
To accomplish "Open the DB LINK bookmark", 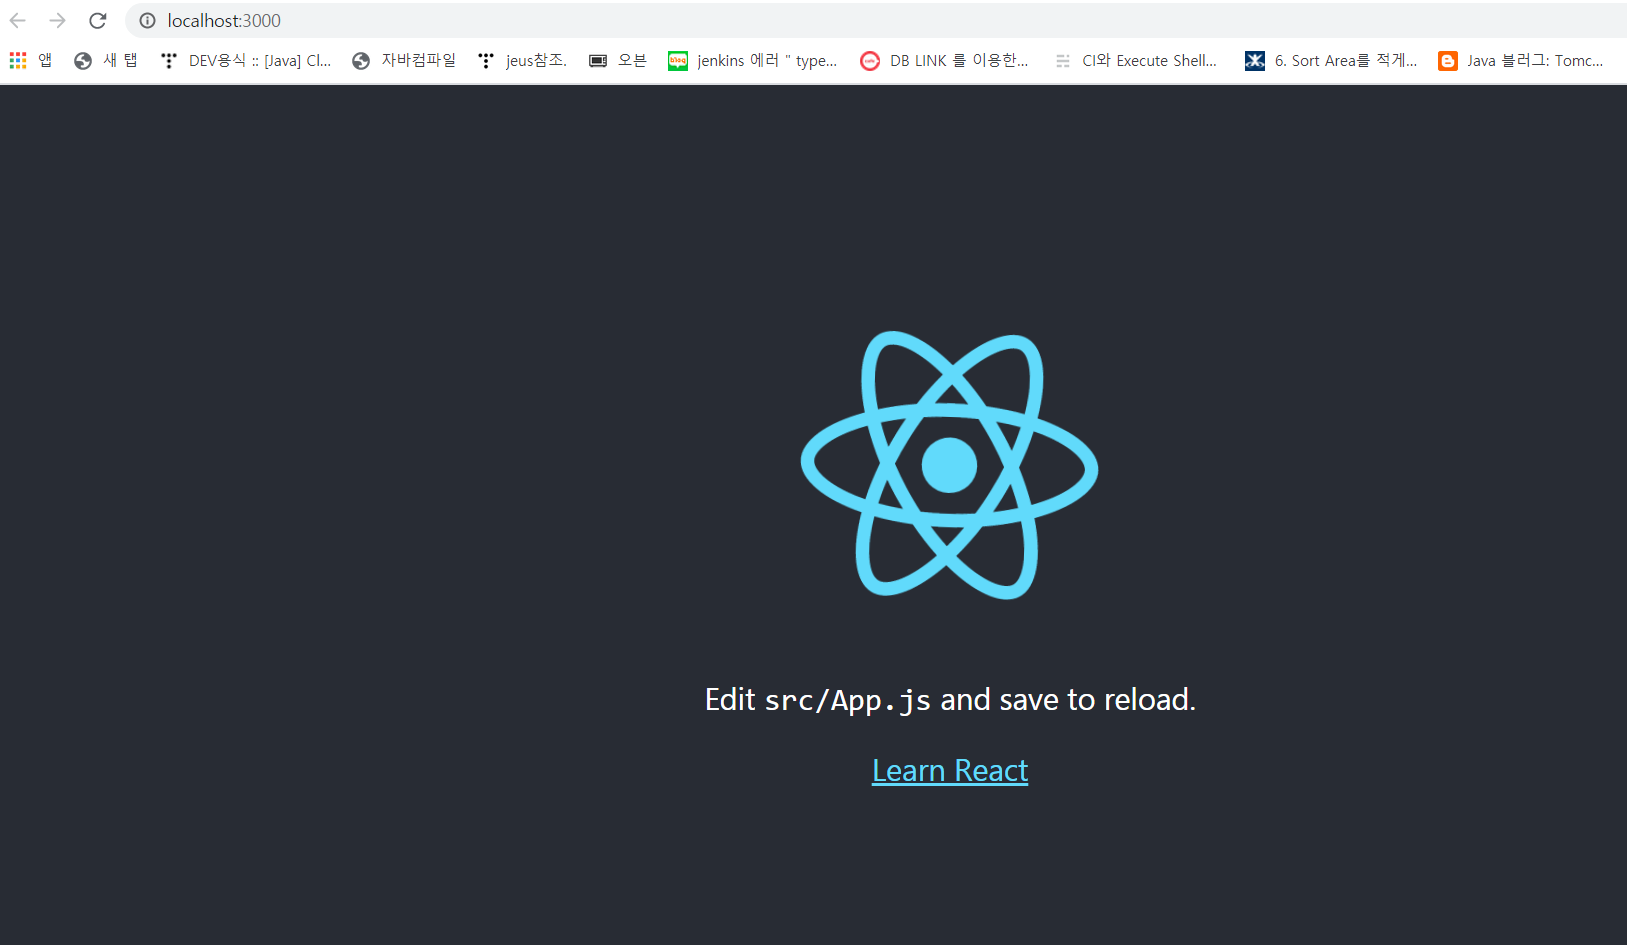I will [945, 61].
